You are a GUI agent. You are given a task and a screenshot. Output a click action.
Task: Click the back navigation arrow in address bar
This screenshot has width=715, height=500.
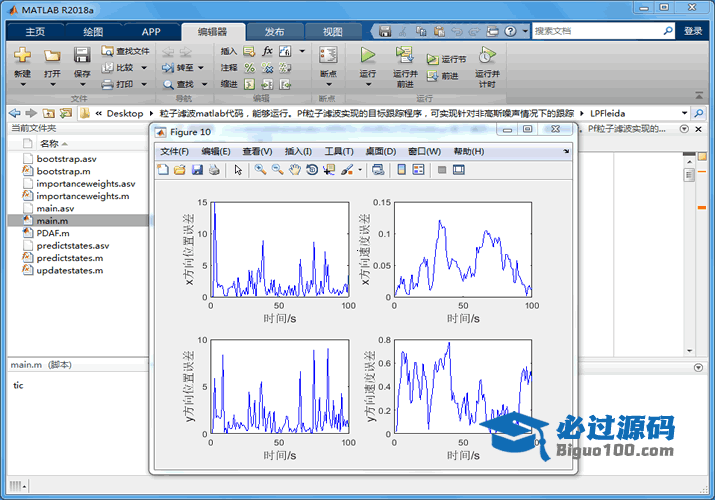pyautogui.click(x=15, y=113)
